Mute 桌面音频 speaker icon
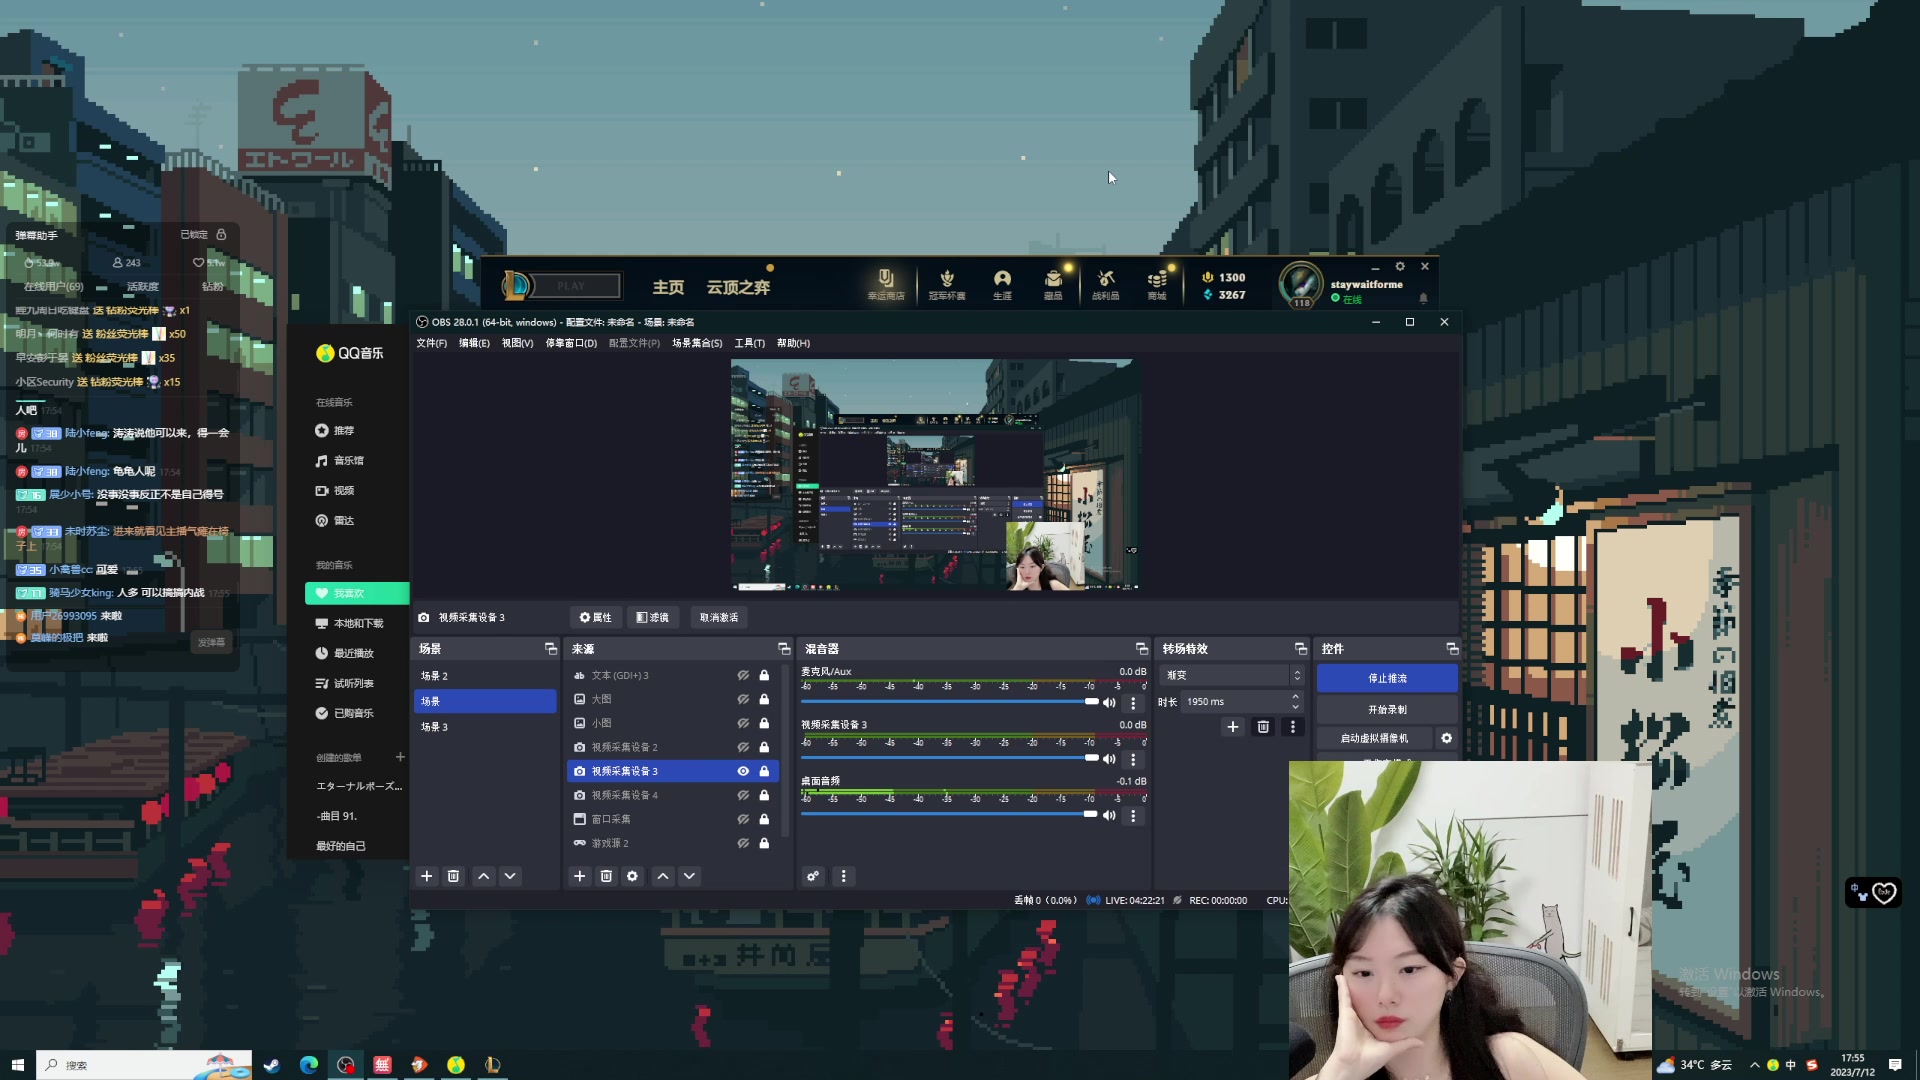 pos(1109,815)
